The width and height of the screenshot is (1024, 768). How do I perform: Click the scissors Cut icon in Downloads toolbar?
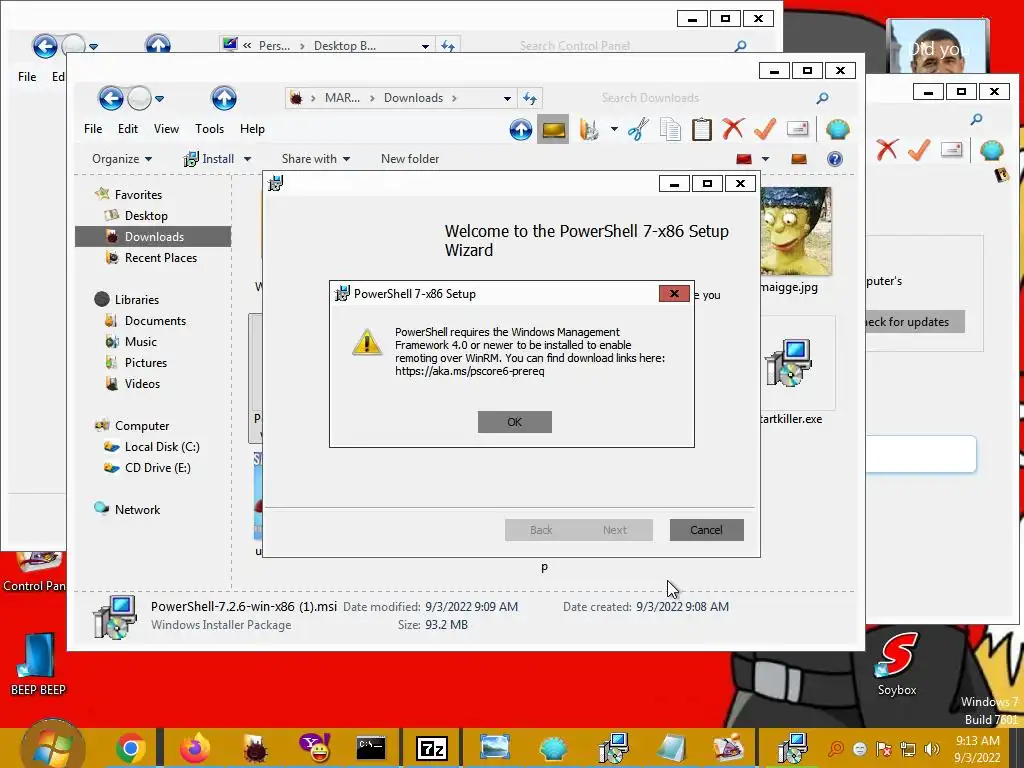pyautogui.click(x=638, y=129)
